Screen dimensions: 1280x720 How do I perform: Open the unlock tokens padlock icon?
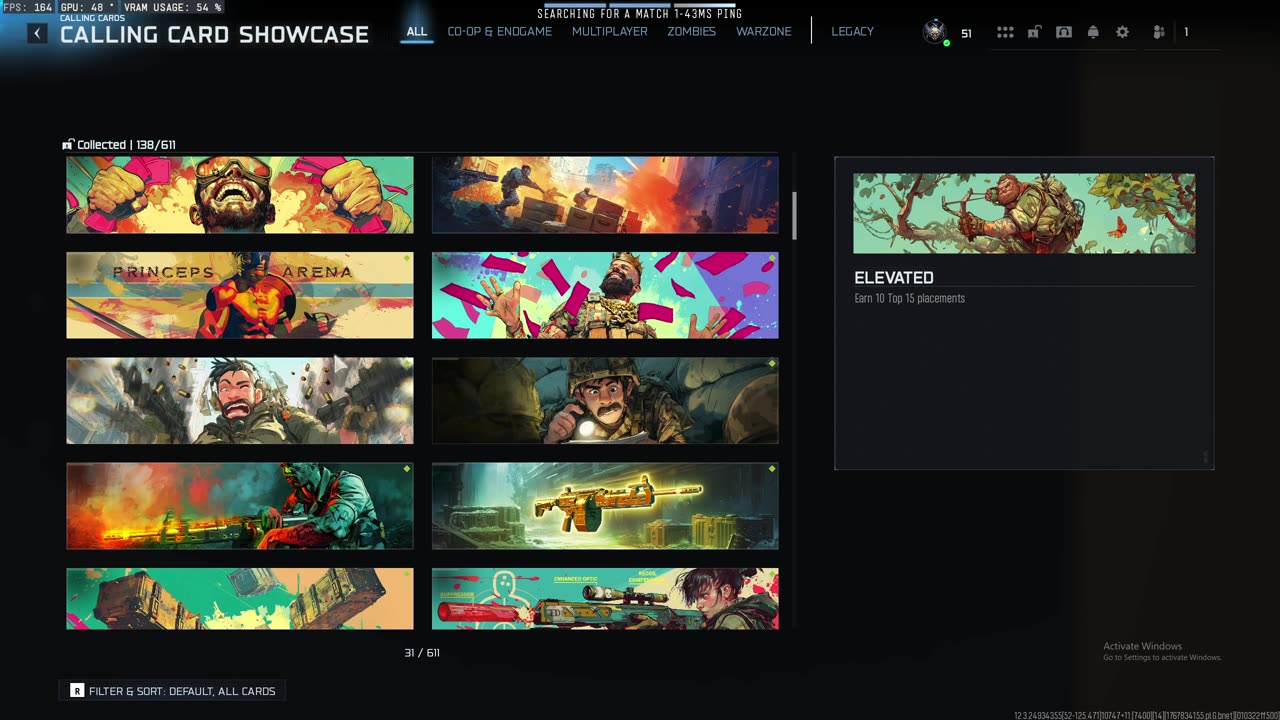pos(1034,32)
